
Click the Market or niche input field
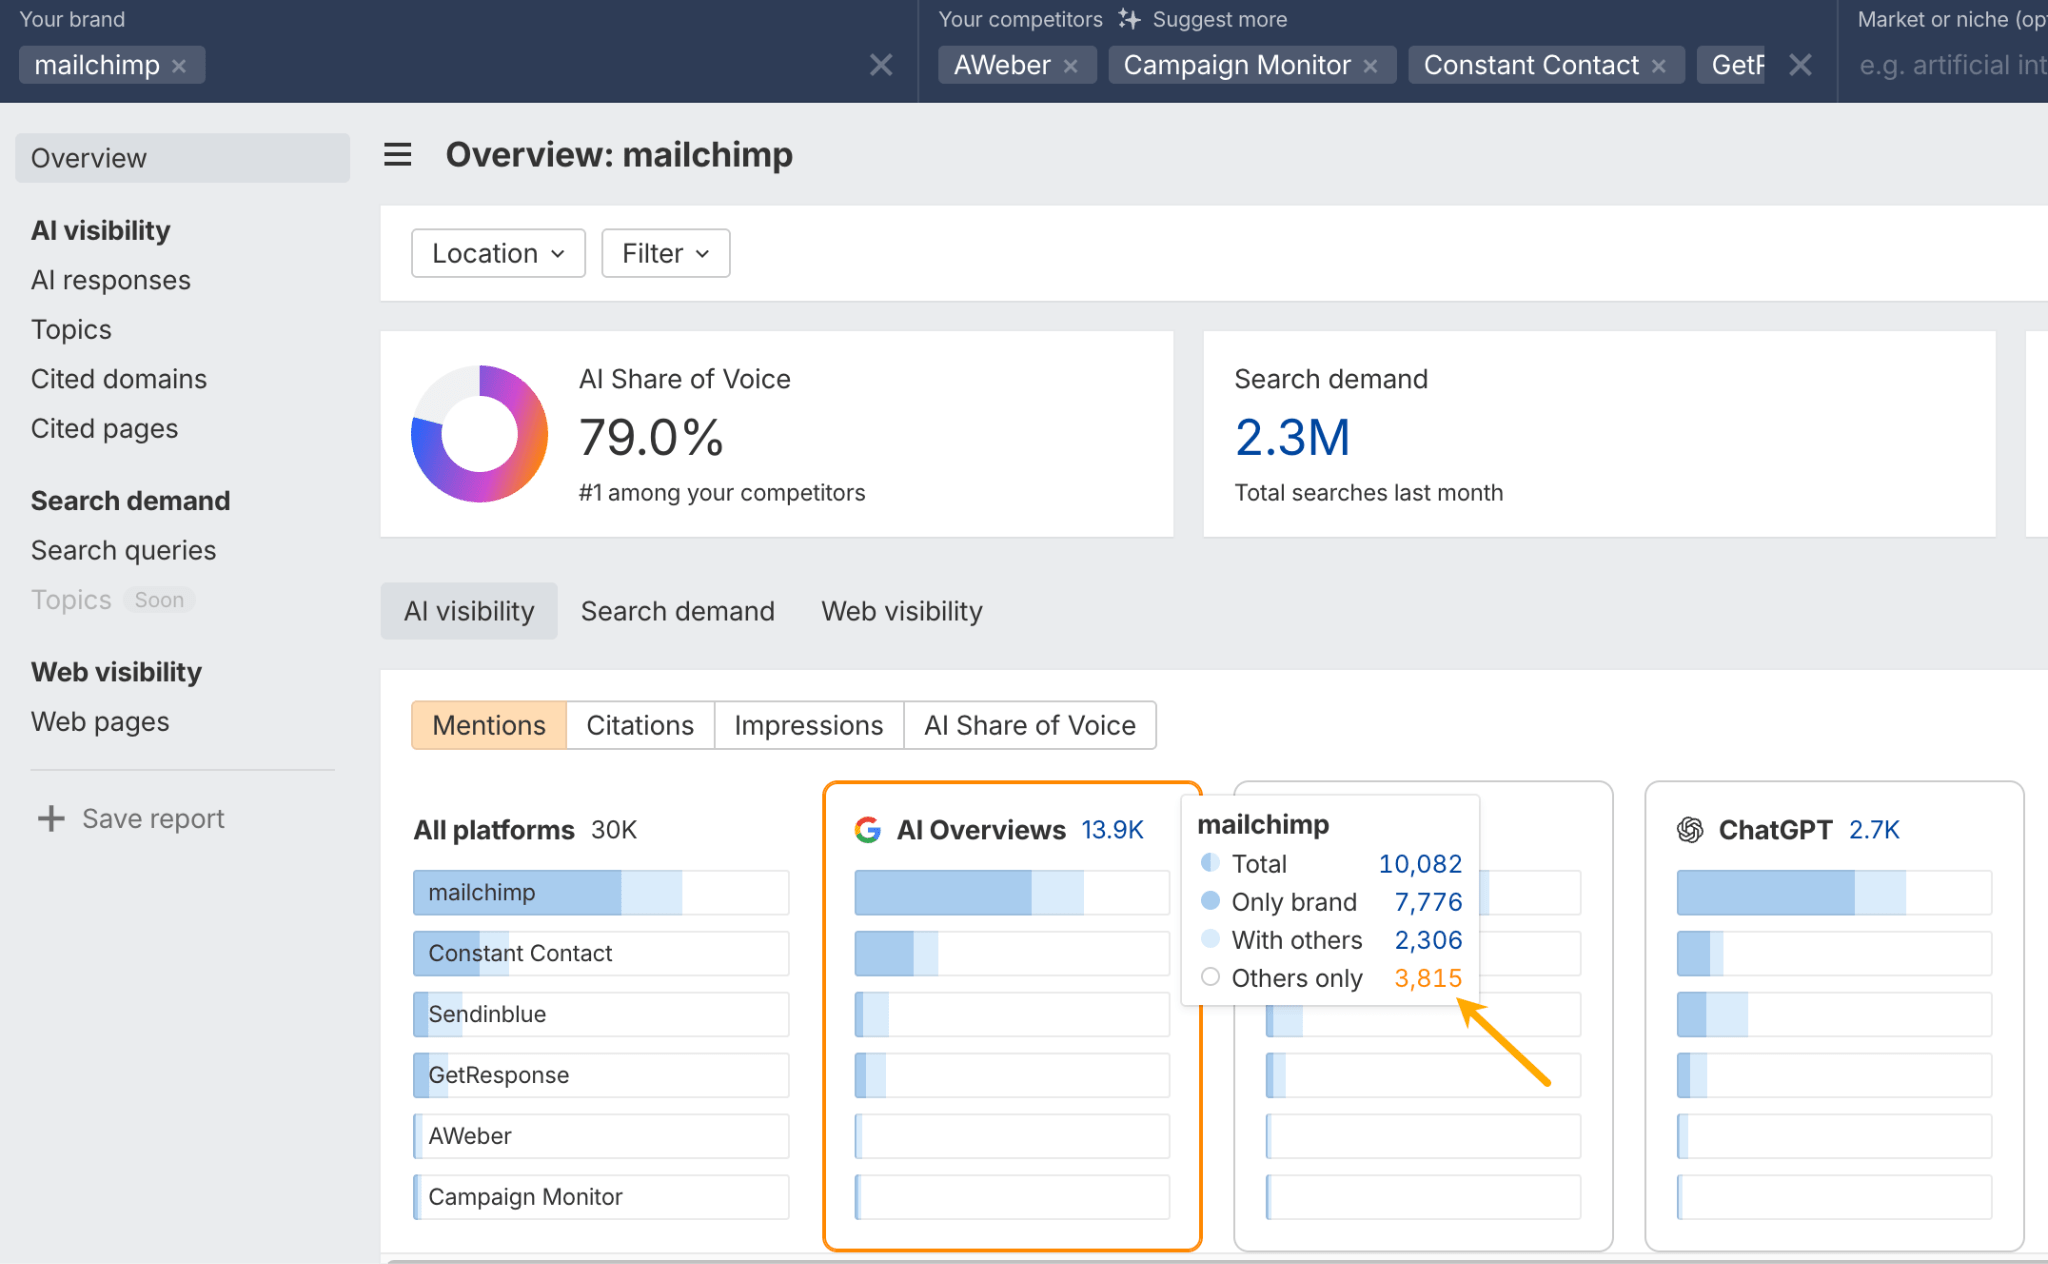click(1950, 65)
